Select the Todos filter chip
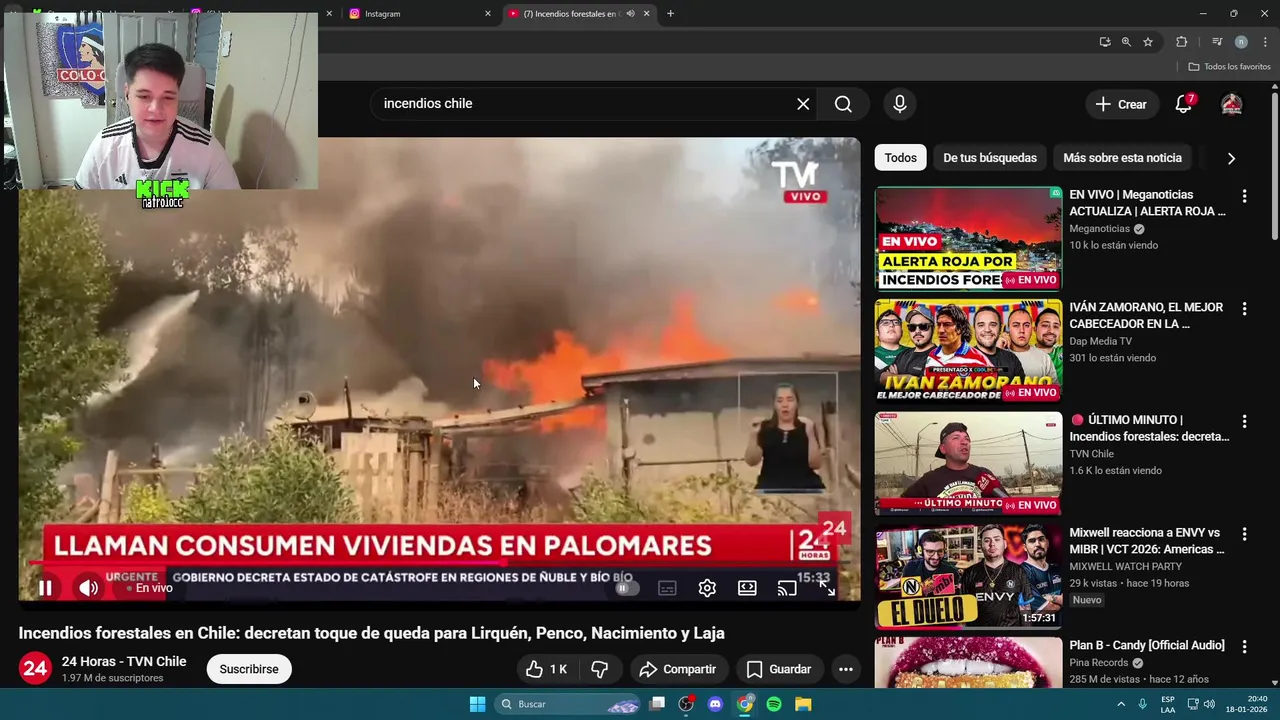This screenshot has height=720, width=1280. tap(900, 158)
